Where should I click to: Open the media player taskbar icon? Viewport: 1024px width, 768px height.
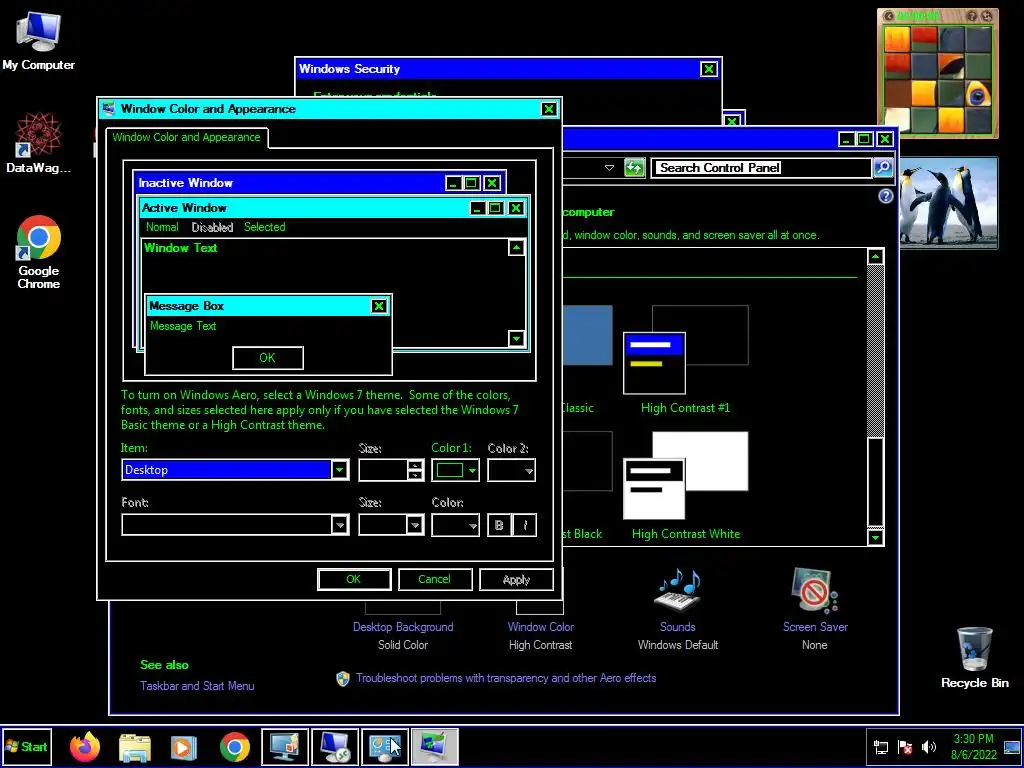click(184, 747)
